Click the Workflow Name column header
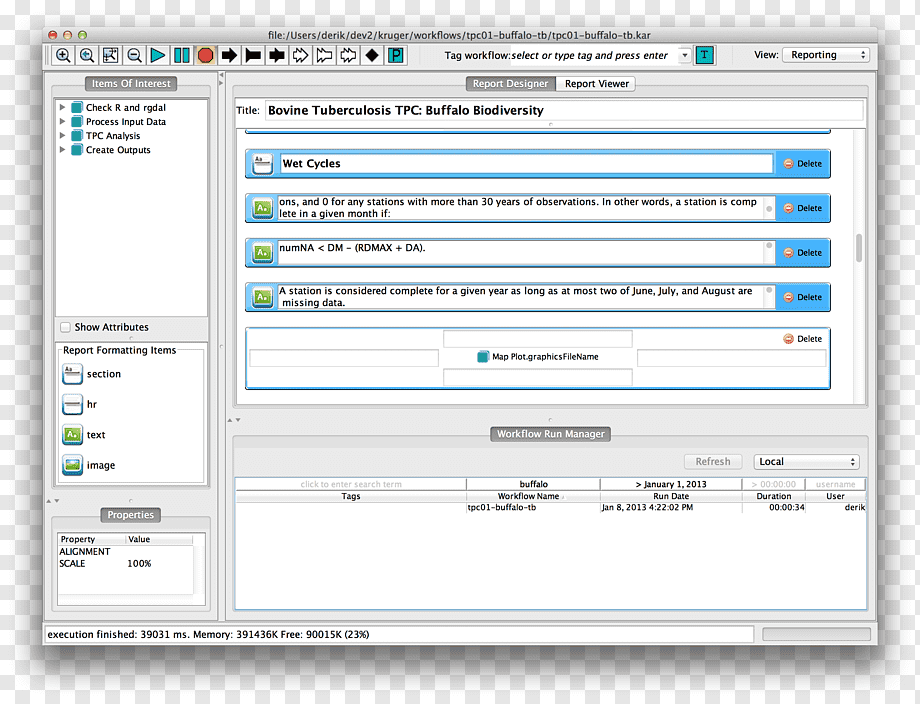Image resolution: width=920 pixels, height=704 pixels. (x=533, y=496)
